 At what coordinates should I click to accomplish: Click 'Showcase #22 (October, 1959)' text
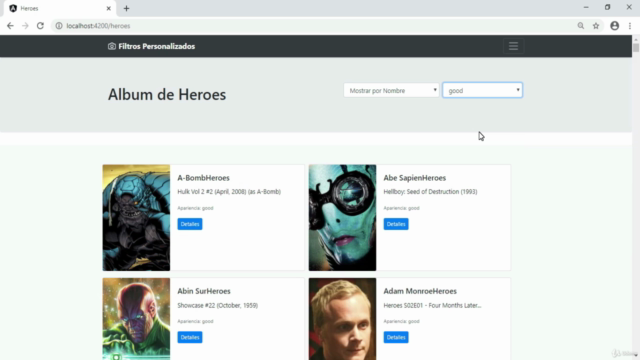(x=218, y=305)
